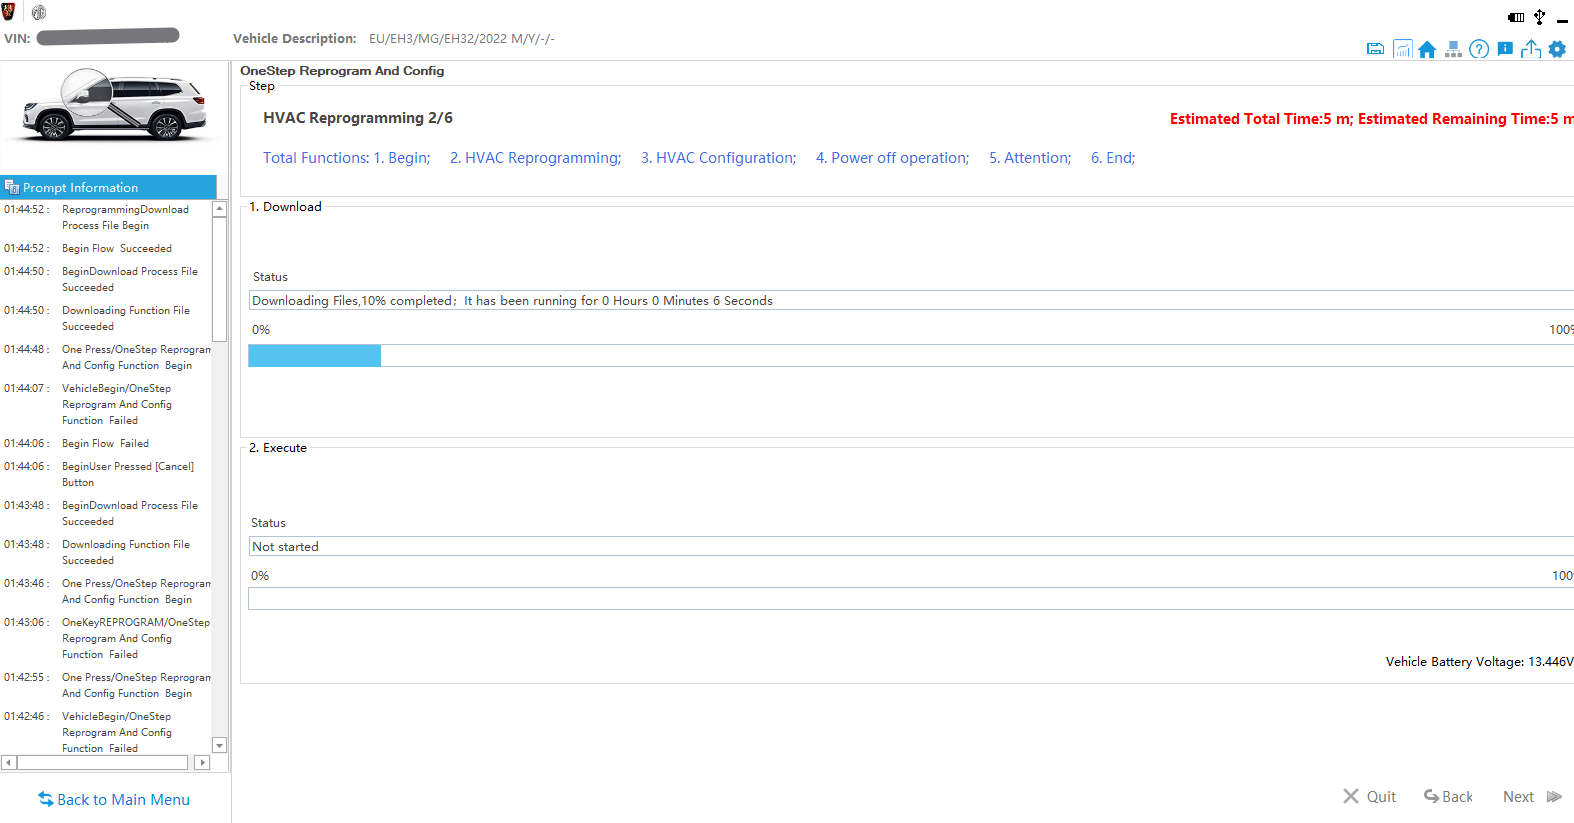
Task: Go to home via house icon
Action: coord(1427,49)
